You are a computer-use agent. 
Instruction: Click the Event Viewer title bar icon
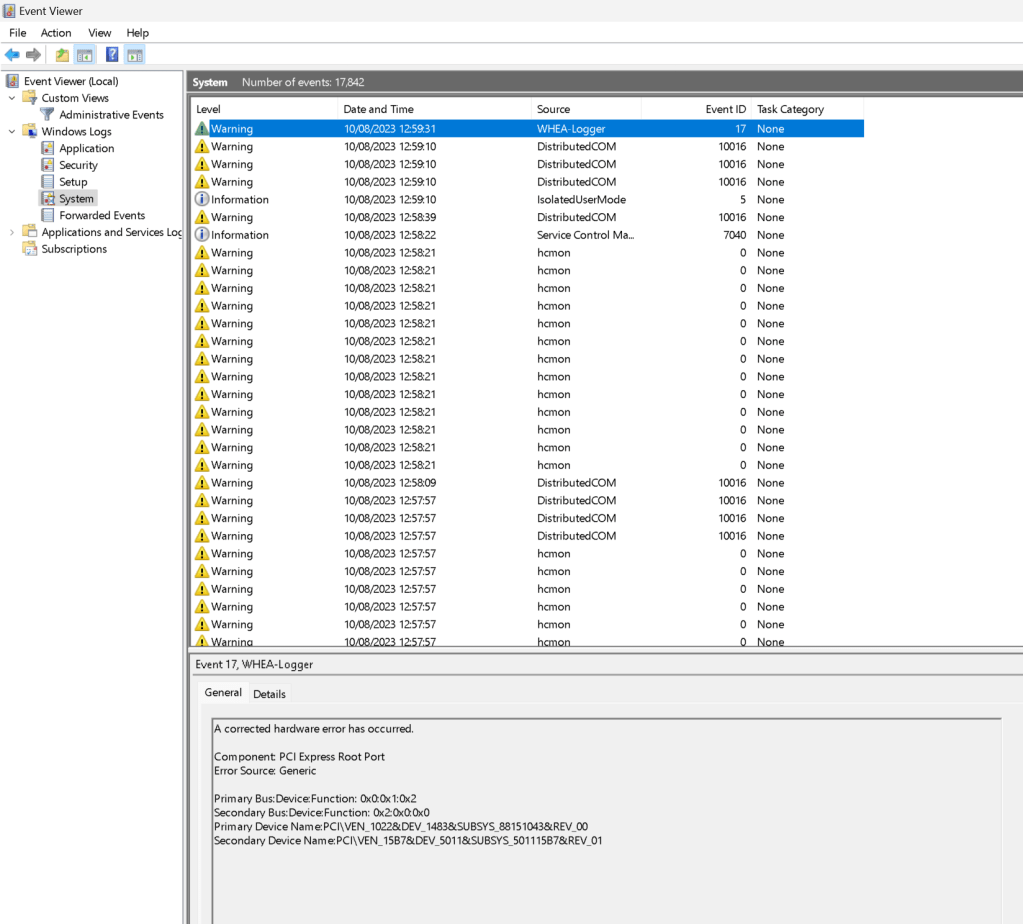[9, 11]
